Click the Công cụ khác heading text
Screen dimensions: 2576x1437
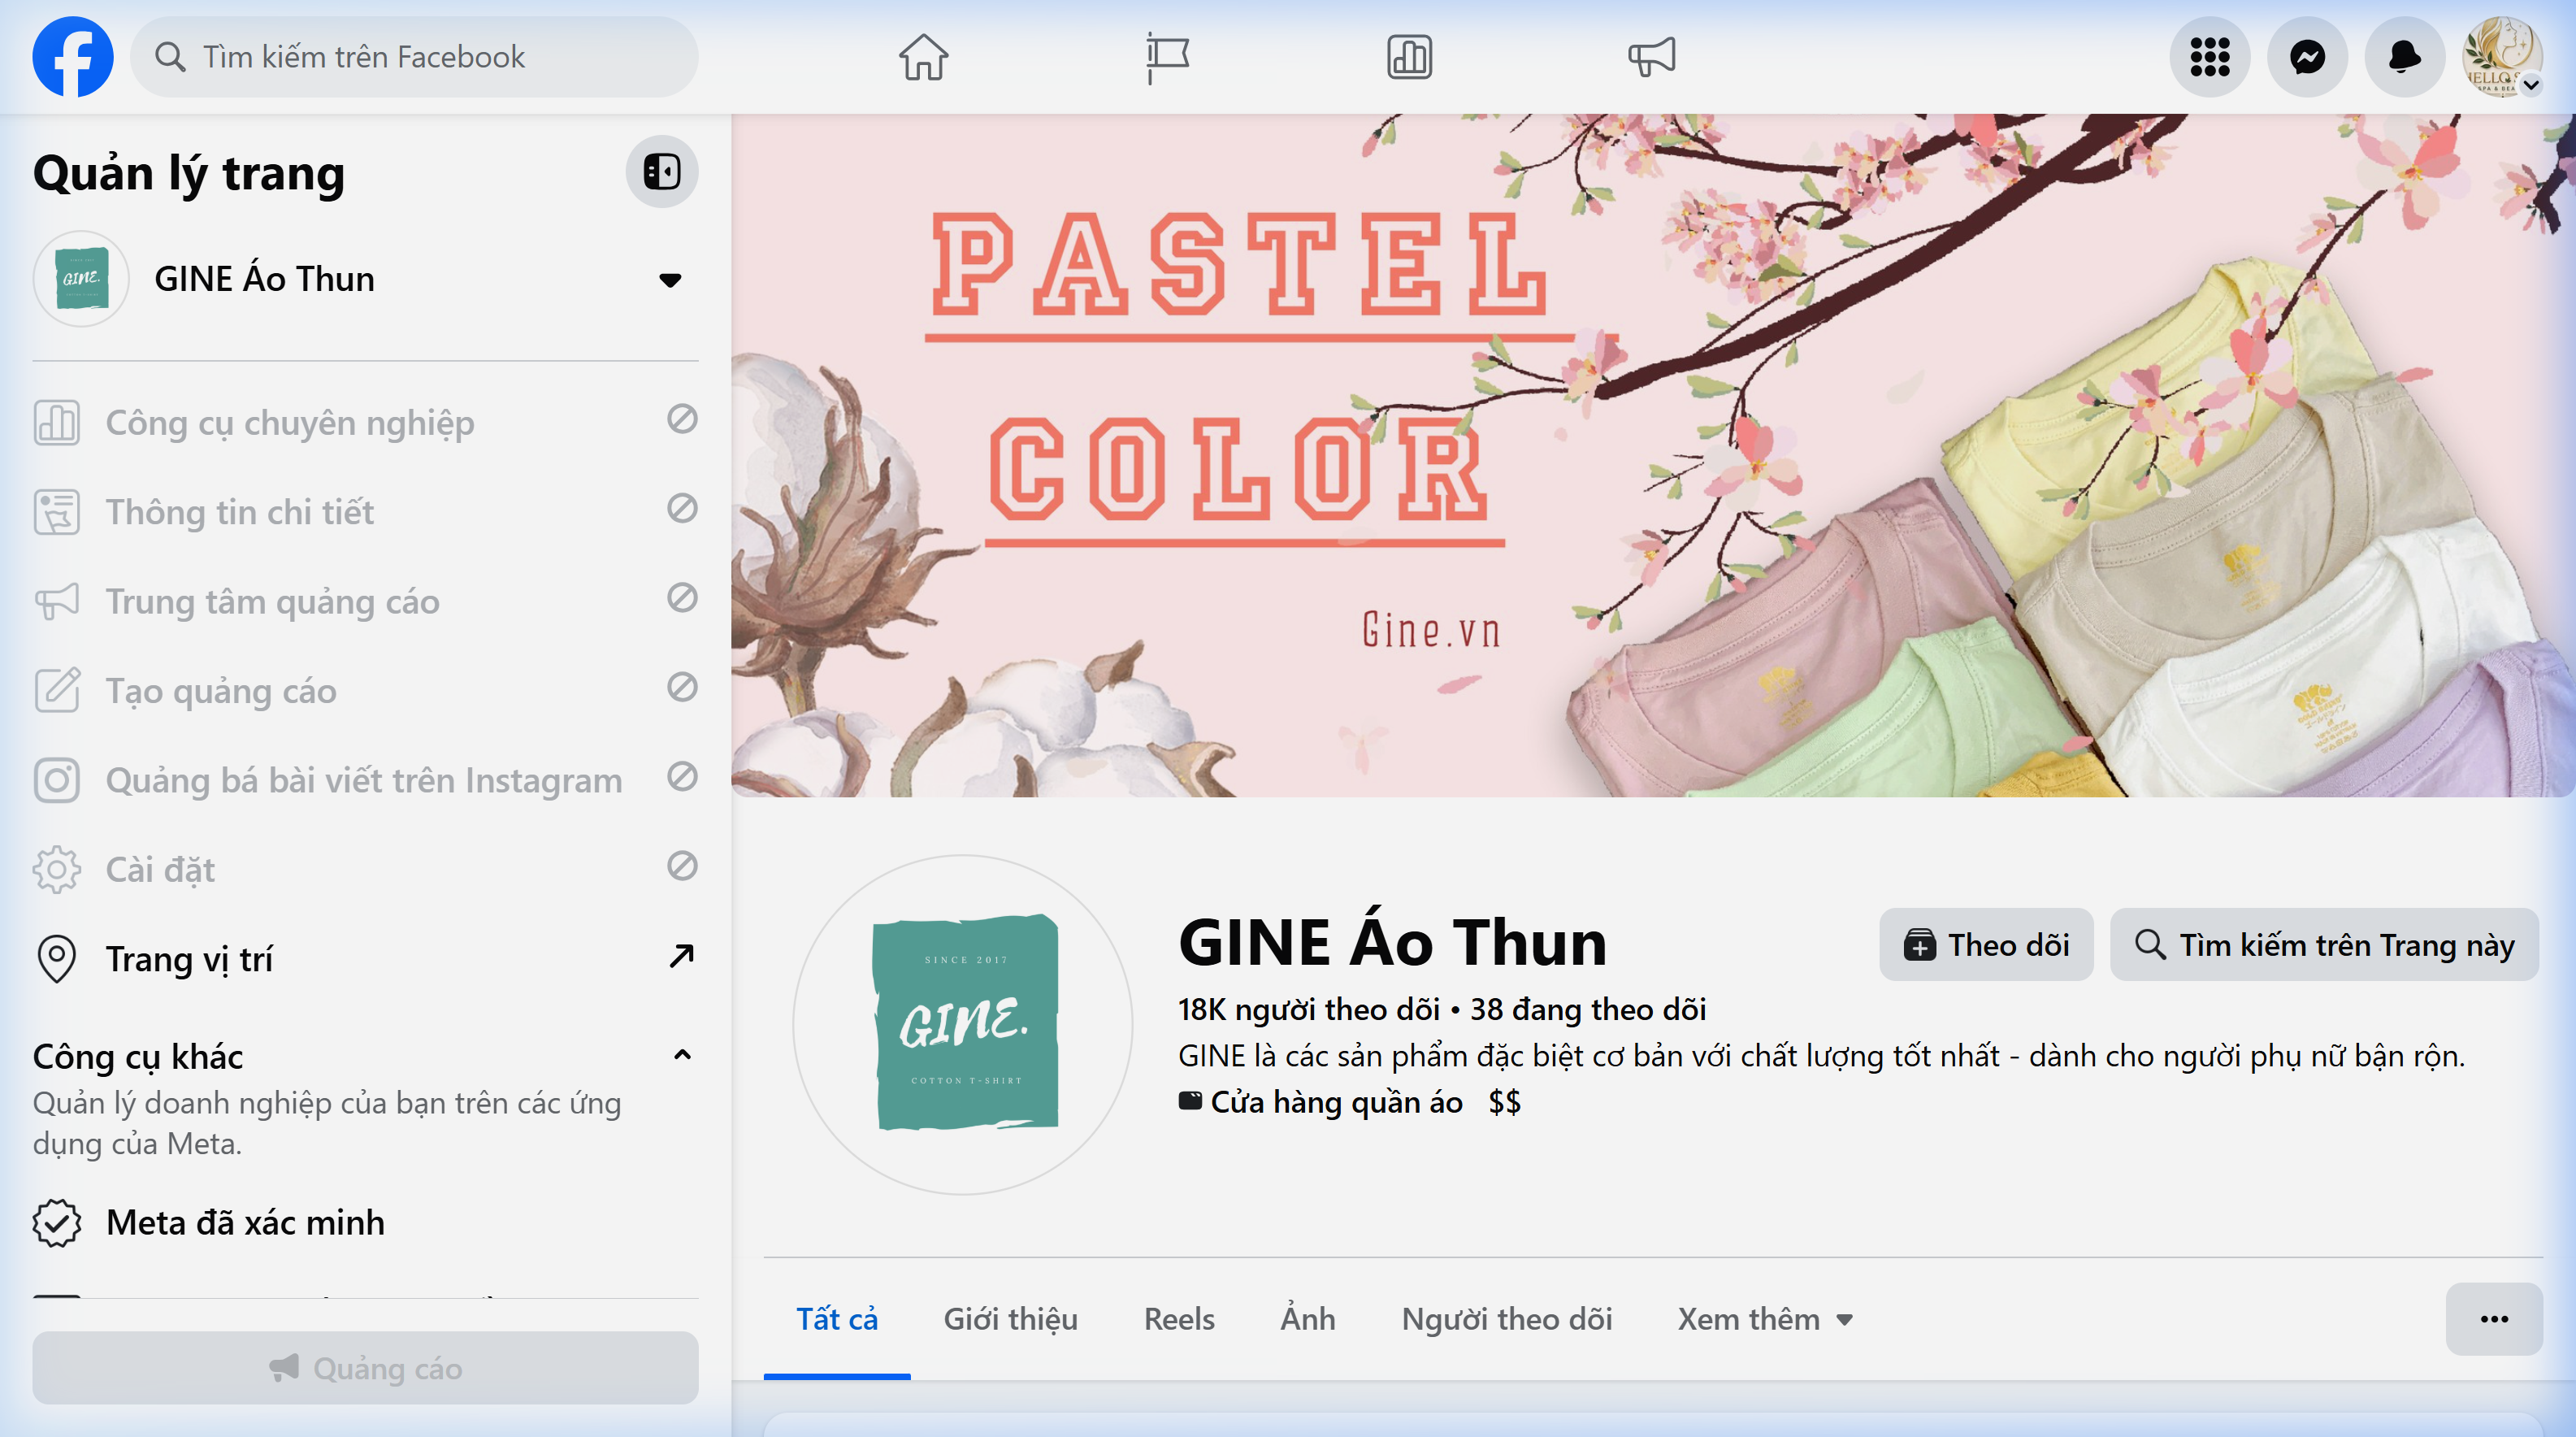[x=138, y=1056]
